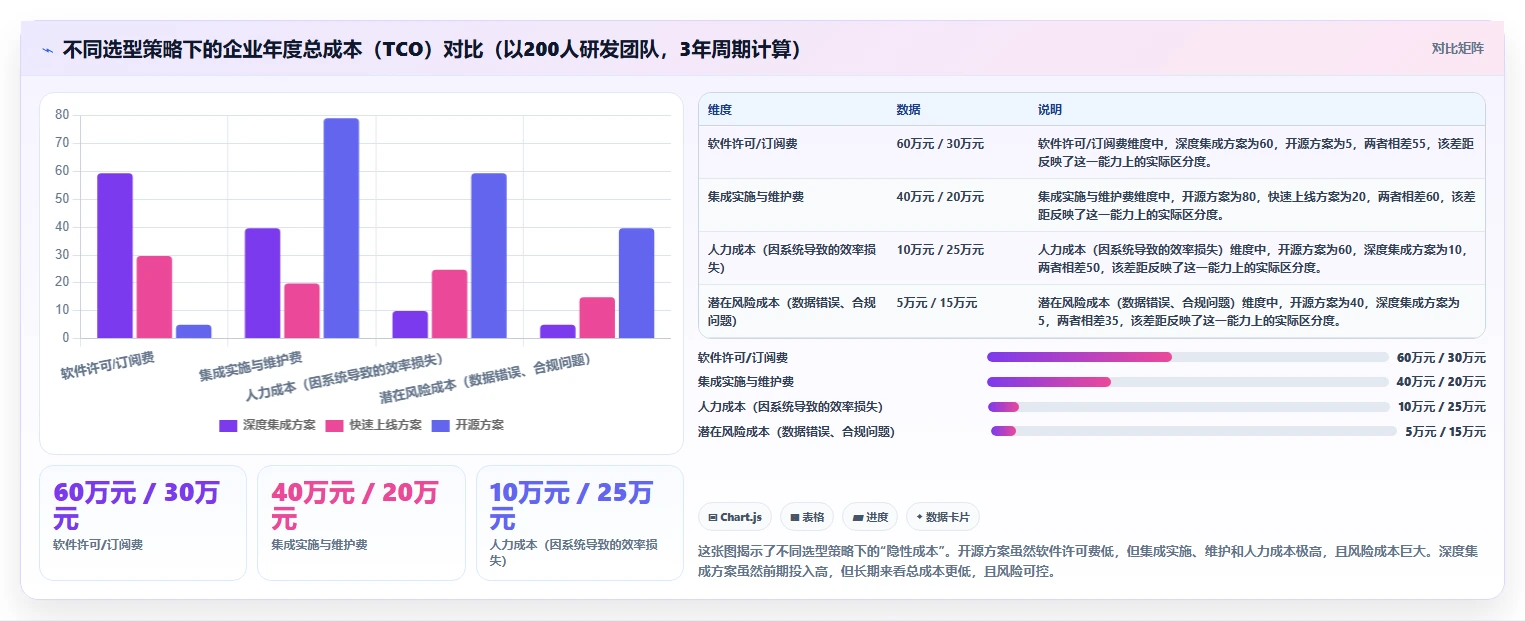Click the purple bar for 人力成本
The image size is (1525, 621).
tap(410, 325)
